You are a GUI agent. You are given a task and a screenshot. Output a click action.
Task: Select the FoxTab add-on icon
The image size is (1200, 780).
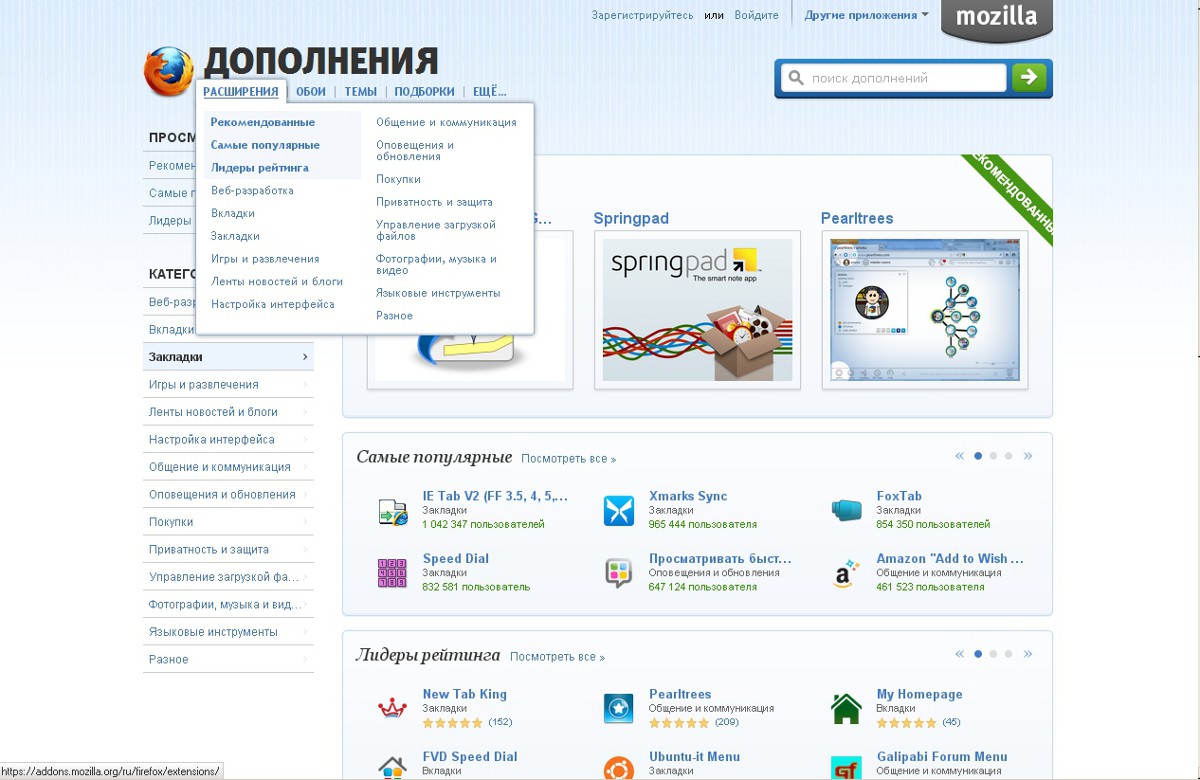(846, 510)
